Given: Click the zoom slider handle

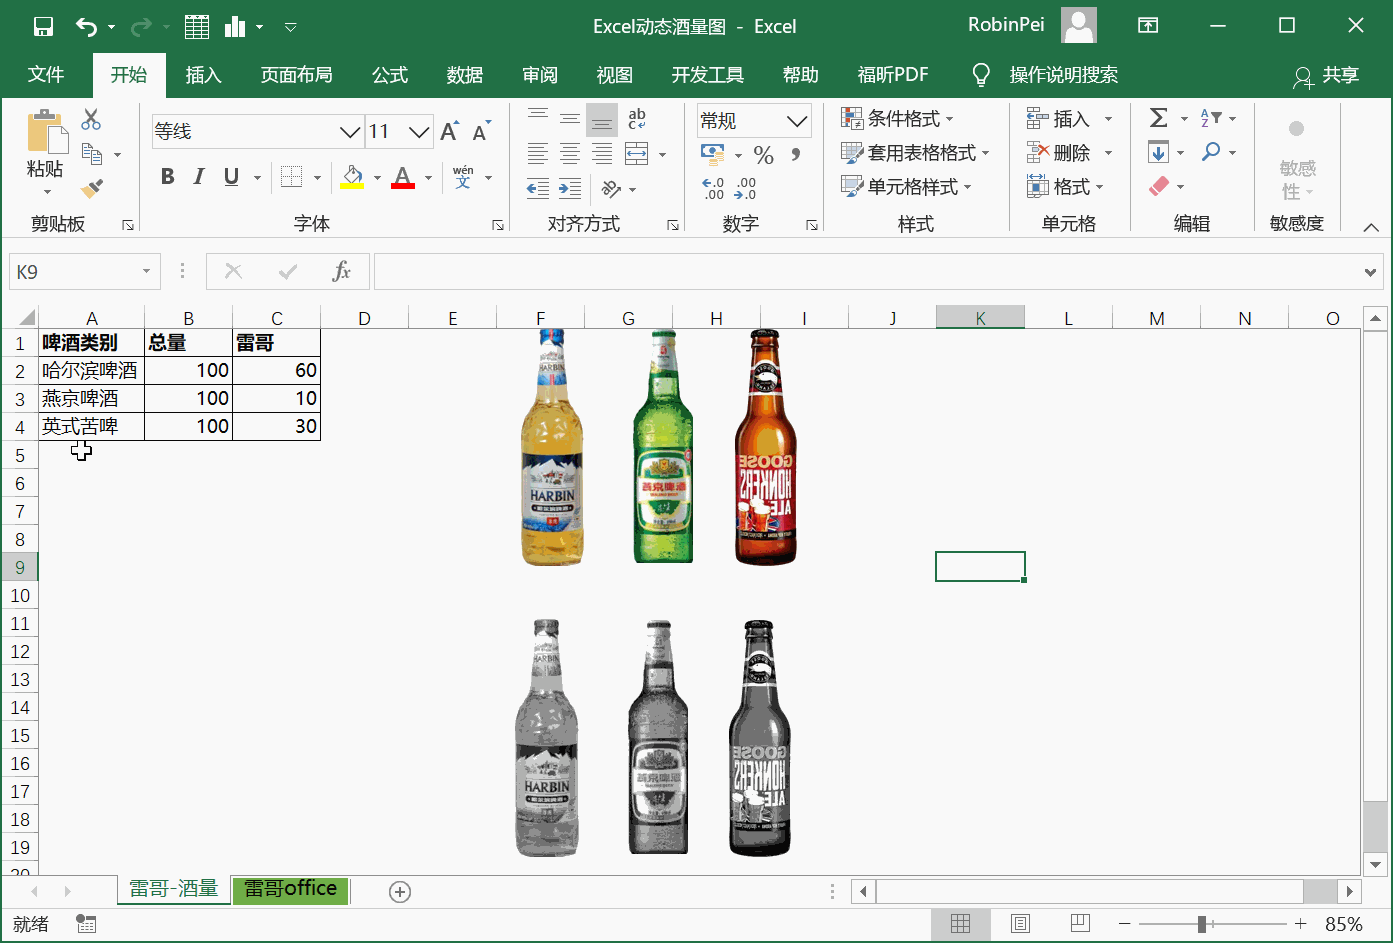Looking at the screenshot, I should [x=1201, y=924].
